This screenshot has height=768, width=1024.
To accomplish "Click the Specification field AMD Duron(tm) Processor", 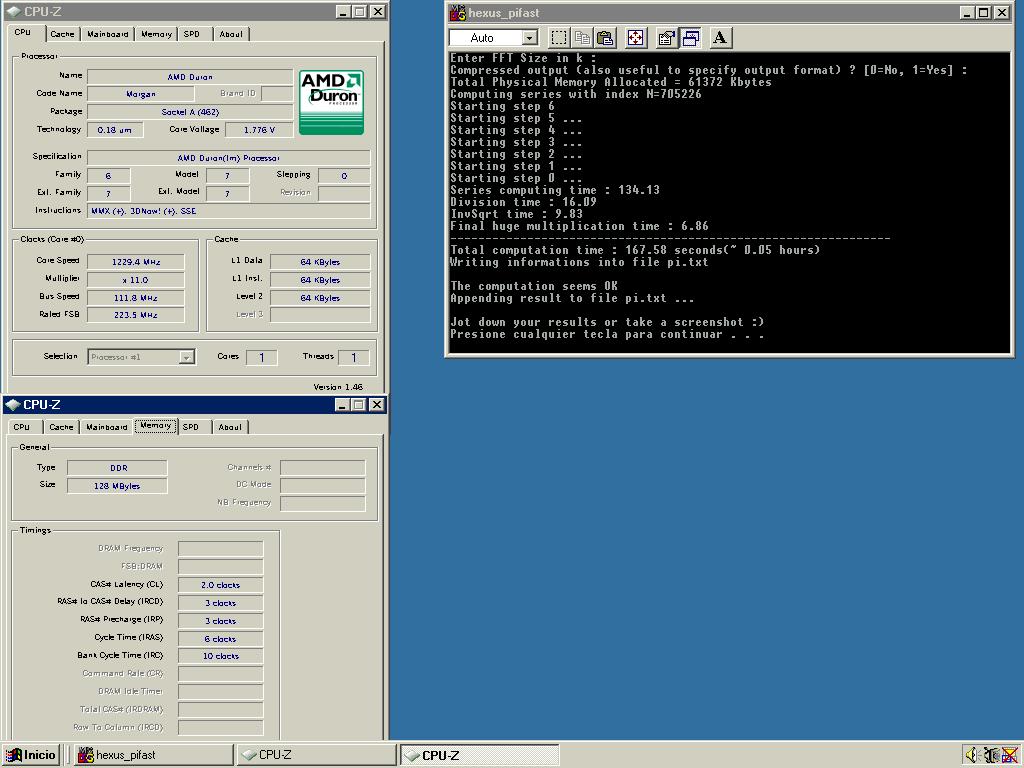I will point(229,158).
